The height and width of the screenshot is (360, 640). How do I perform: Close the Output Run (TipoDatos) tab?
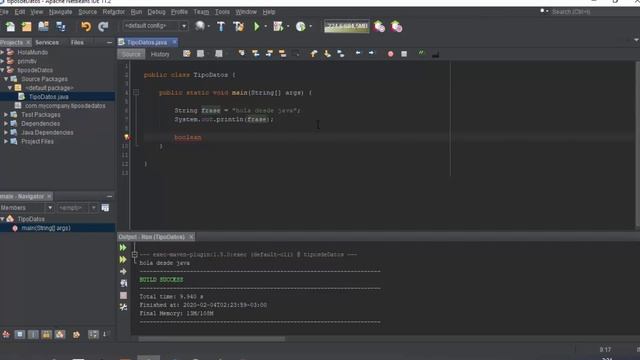pos(191,237)
